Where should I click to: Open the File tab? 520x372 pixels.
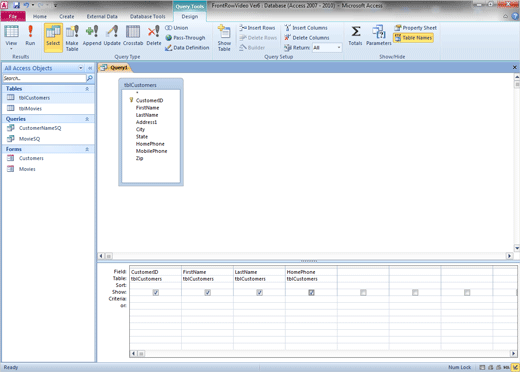click(13, 16)
